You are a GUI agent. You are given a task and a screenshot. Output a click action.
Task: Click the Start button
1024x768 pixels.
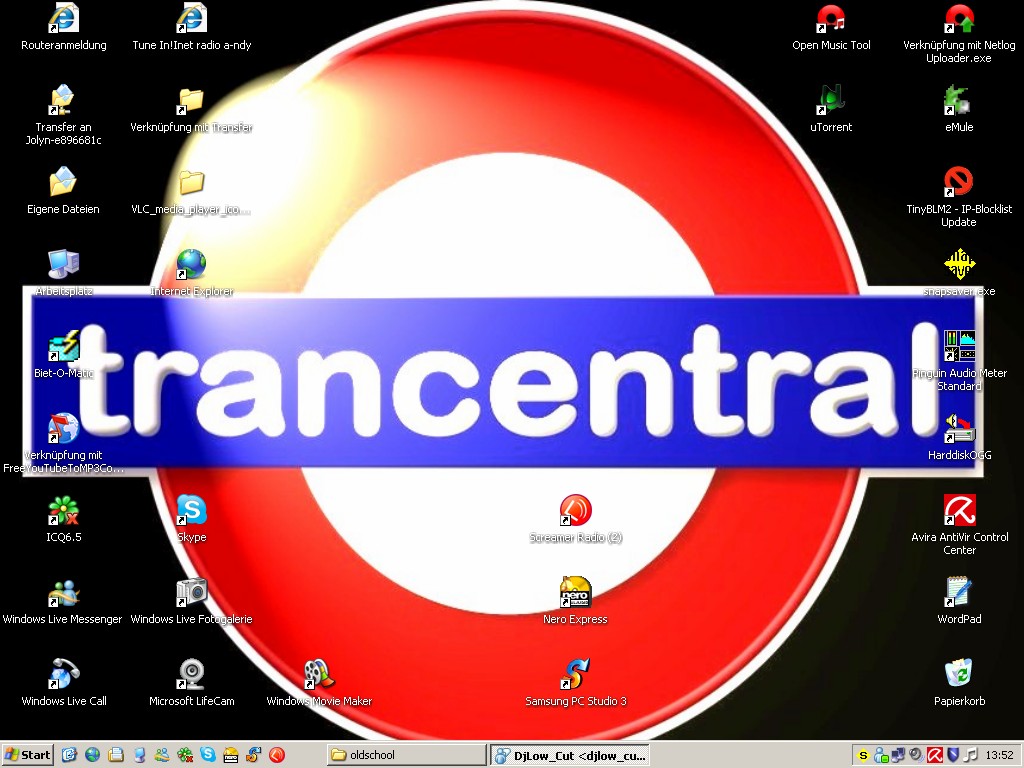point(28,755)
